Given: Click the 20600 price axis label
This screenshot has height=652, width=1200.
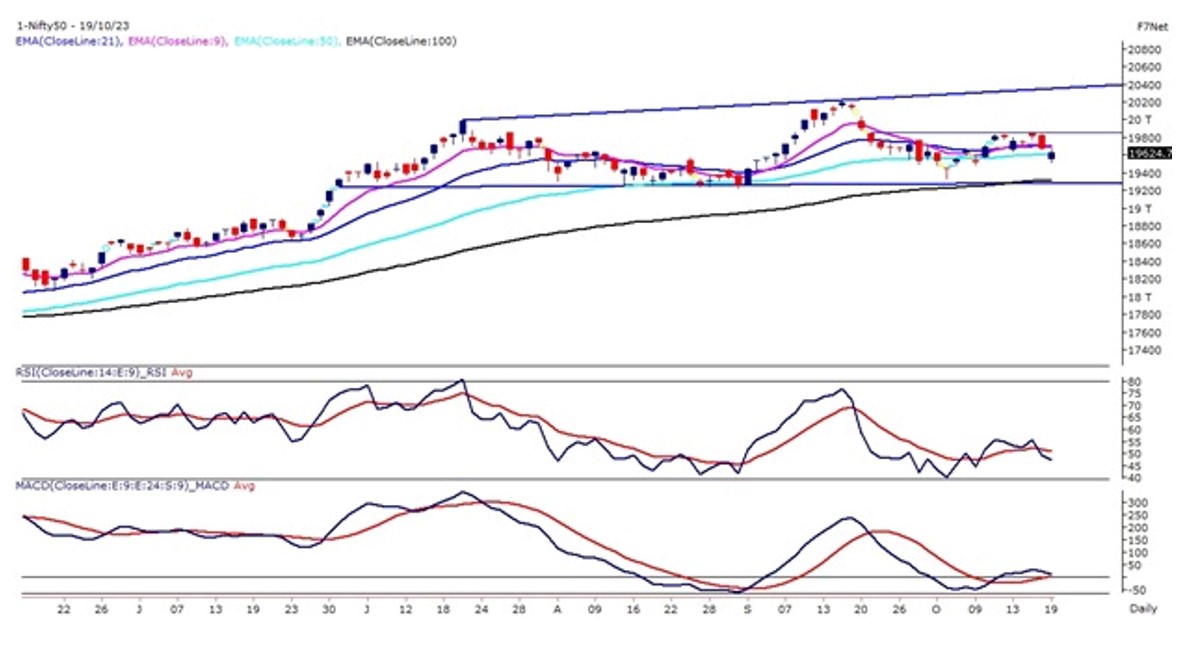Looking at the screenshot, I should [1146, 67].
